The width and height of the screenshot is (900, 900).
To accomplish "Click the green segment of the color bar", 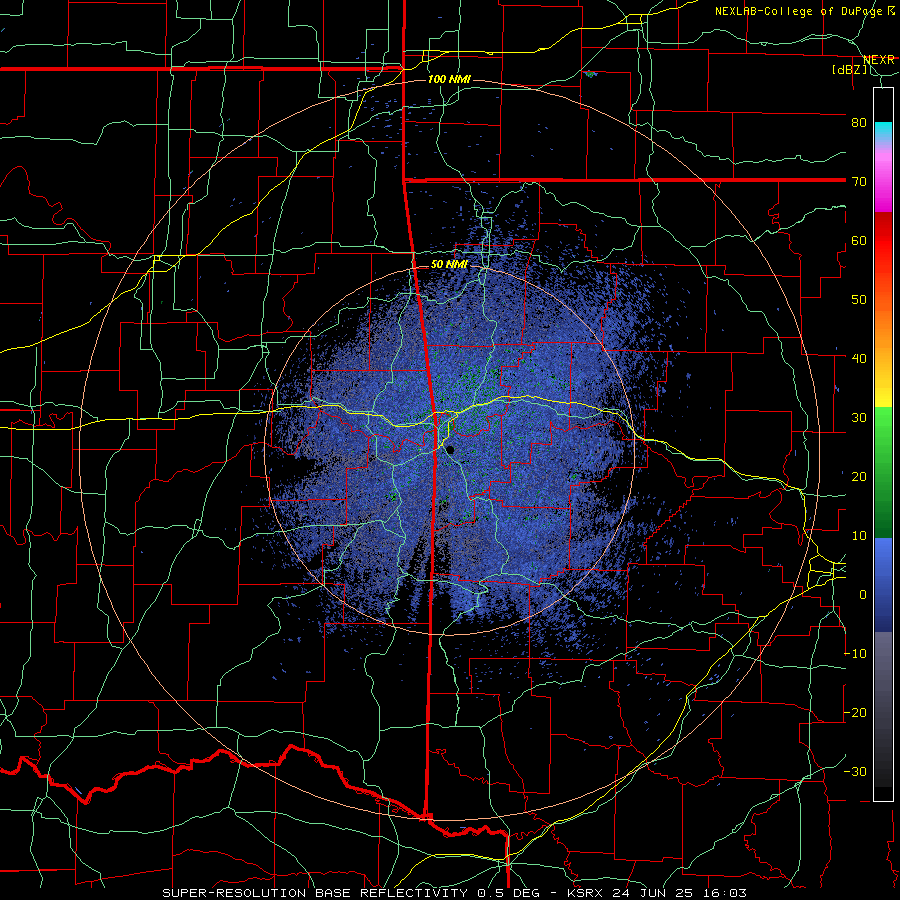I will 883,472.
